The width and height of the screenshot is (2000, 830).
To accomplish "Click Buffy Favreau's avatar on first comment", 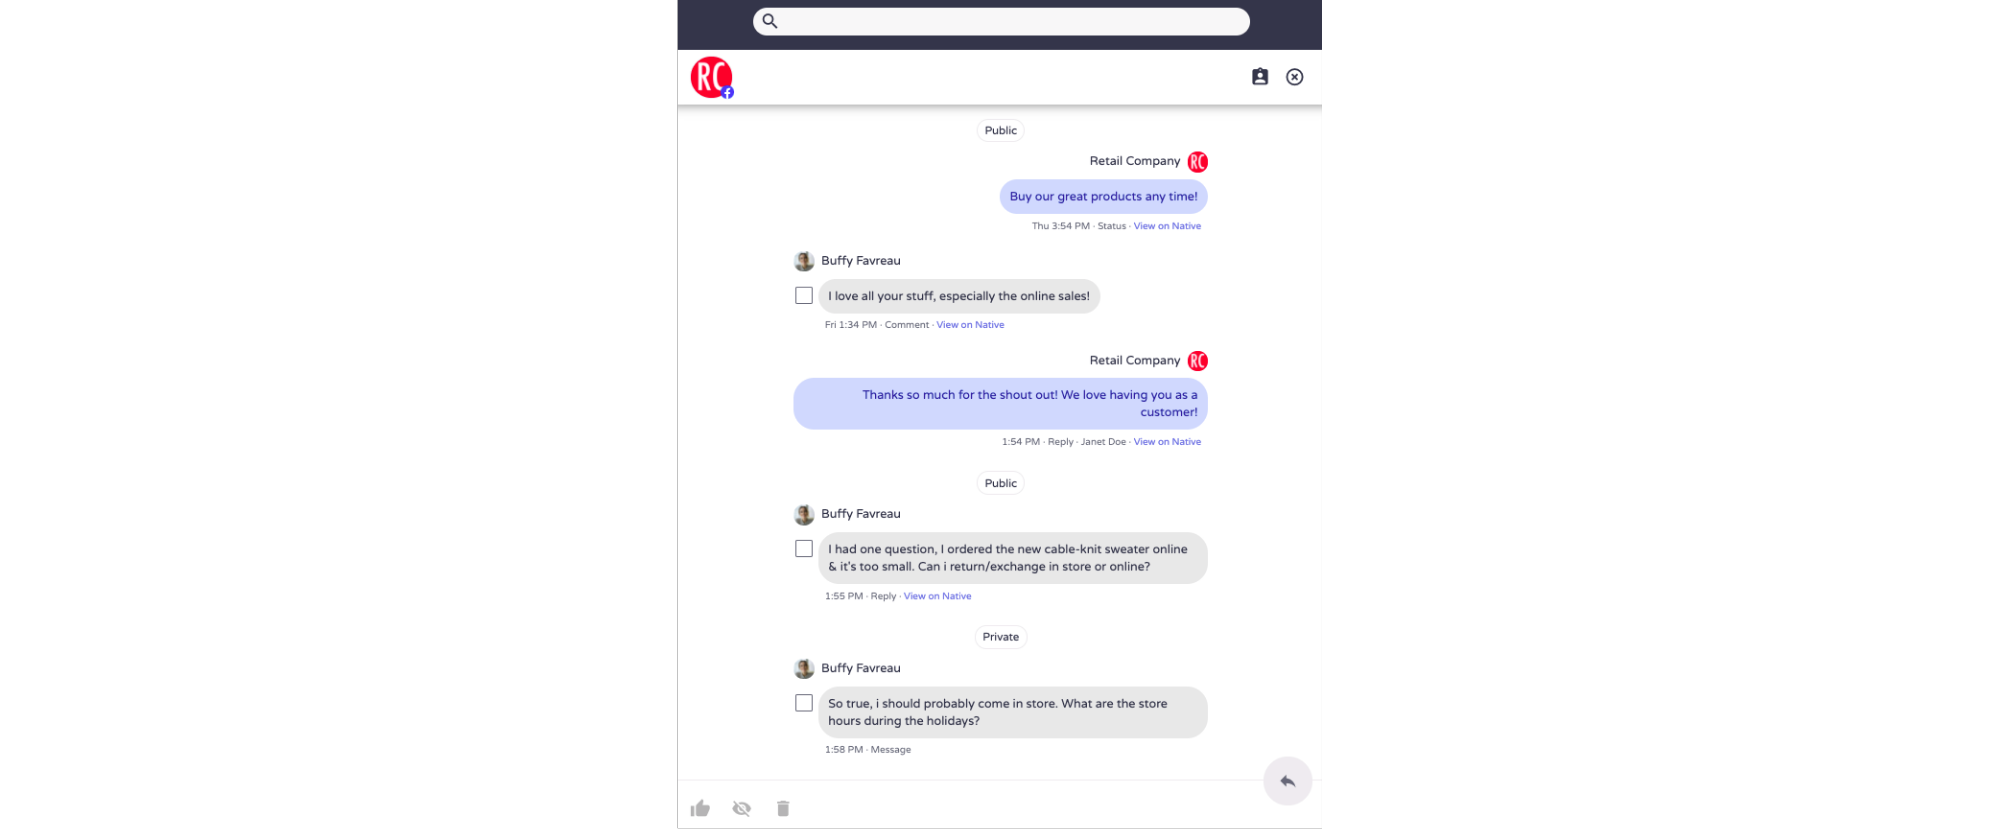I will [x=804, y=261].
